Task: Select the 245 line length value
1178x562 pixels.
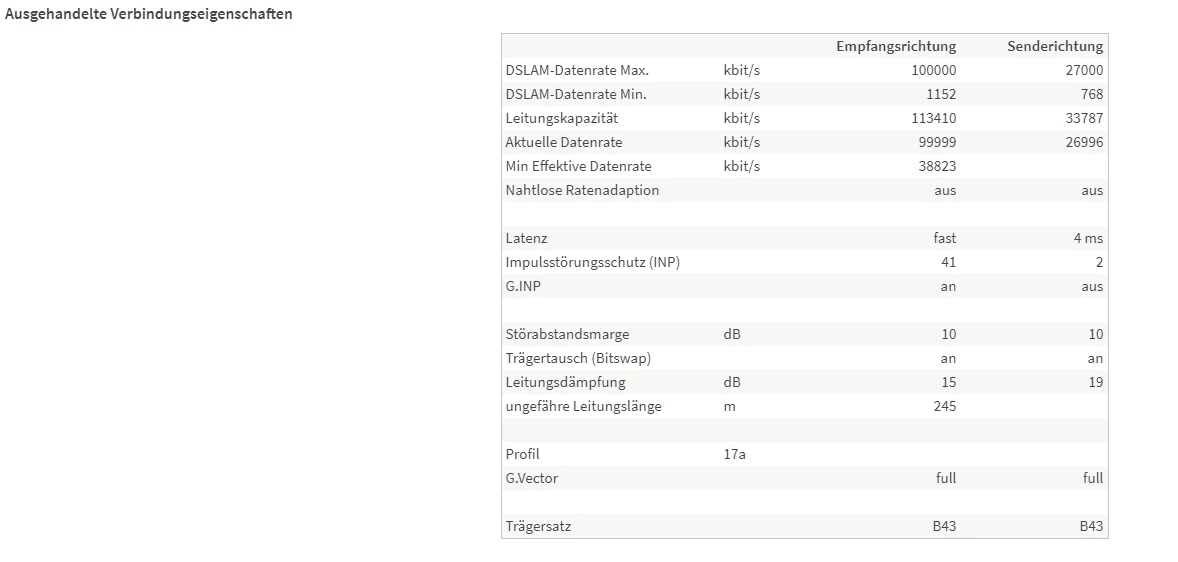Action: click(x=942, y=406)
